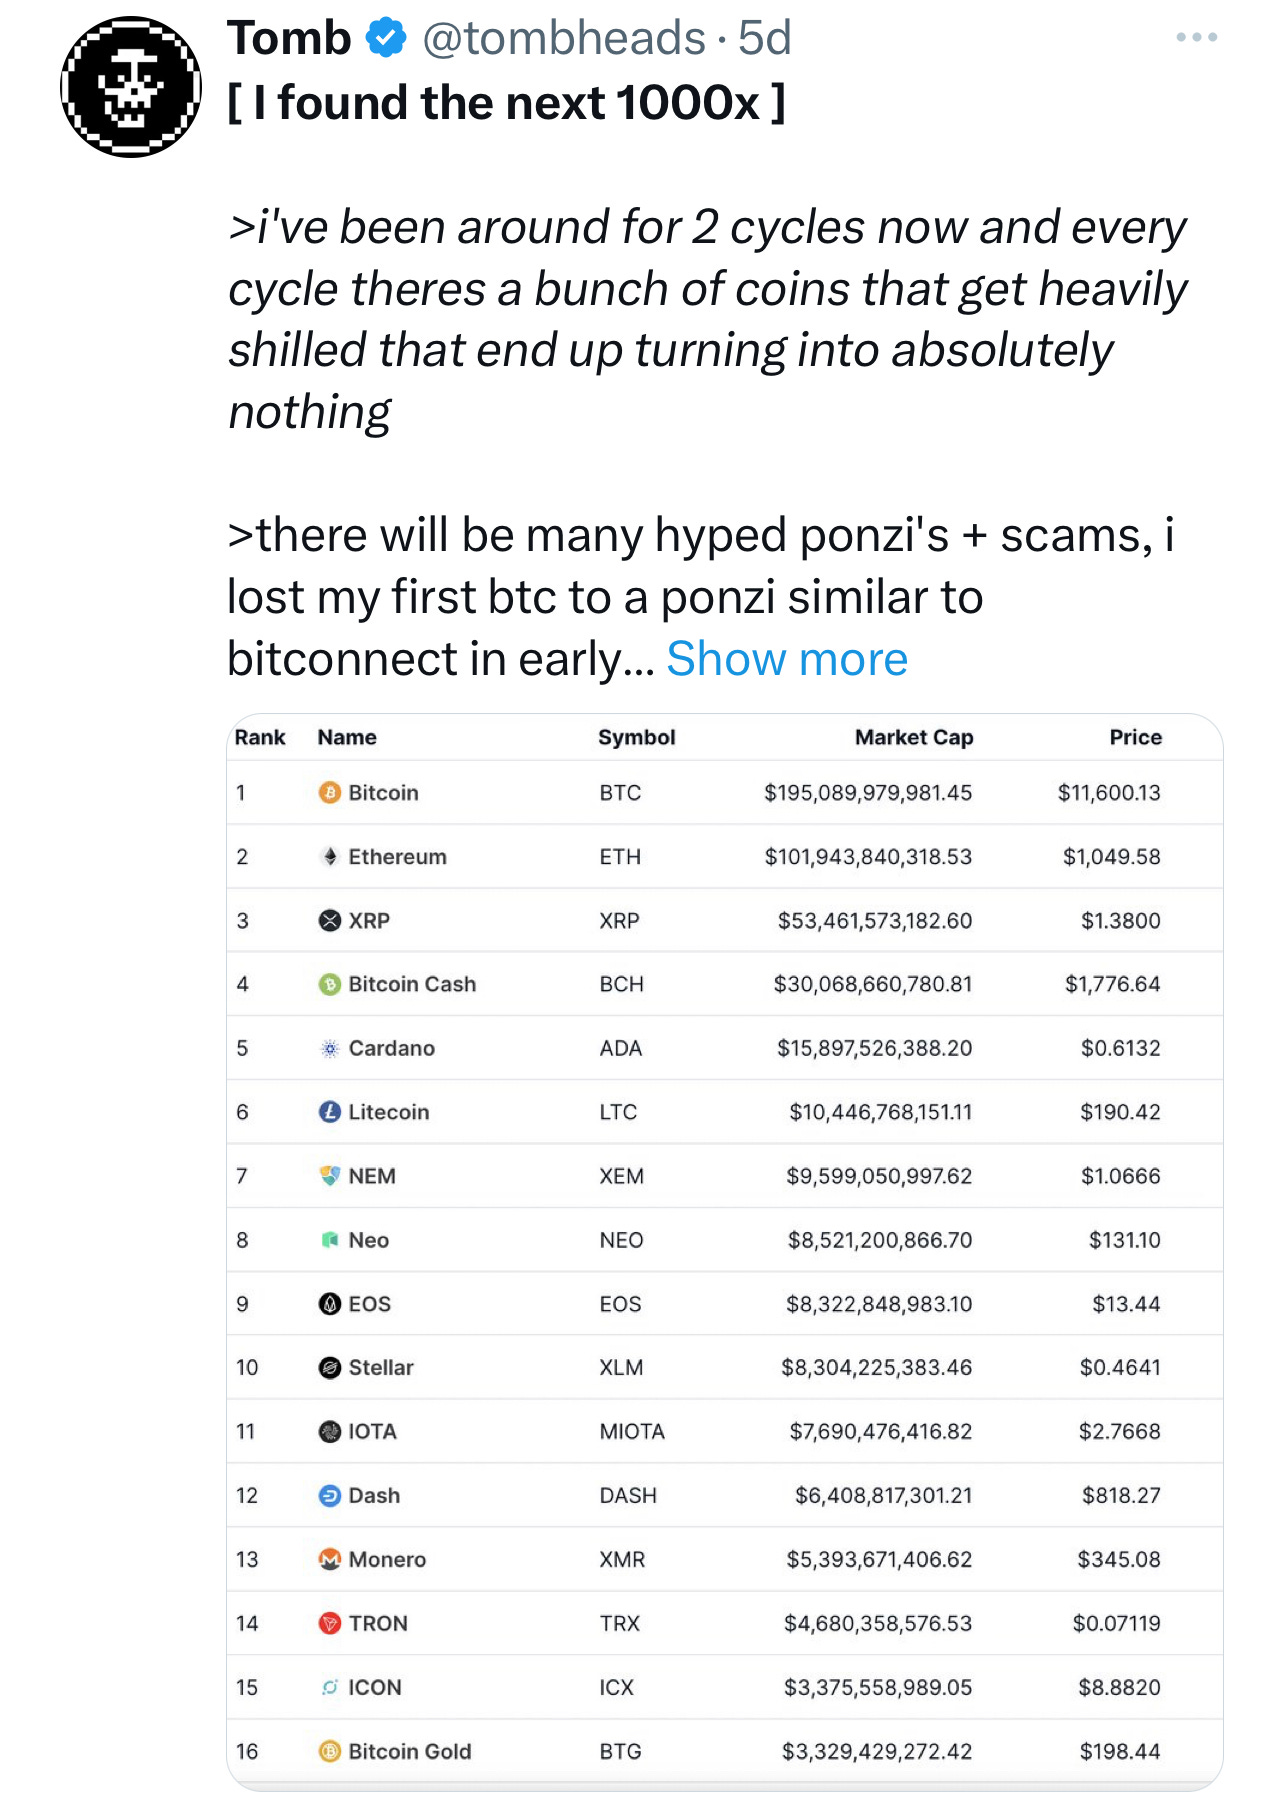The height and width of the screenshot is (1809, 1284).
Task: Click the Litecoin logo icon
Action: tap(330, 1112)
